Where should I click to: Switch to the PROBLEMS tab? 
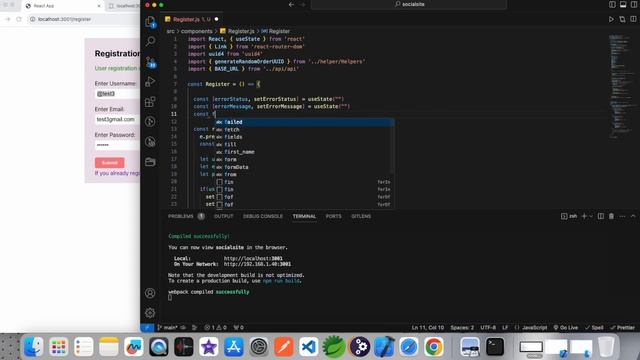(x=180, y=216)
